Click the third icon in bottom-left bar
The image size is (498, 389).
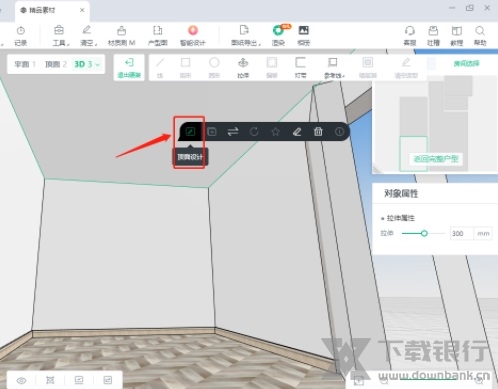pos(79,380)
